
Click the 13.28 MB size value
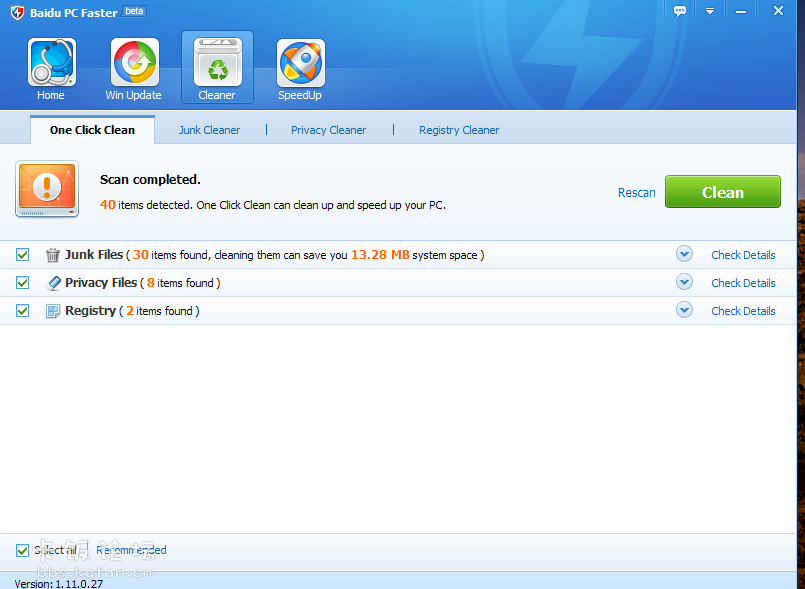coord(380,255)
